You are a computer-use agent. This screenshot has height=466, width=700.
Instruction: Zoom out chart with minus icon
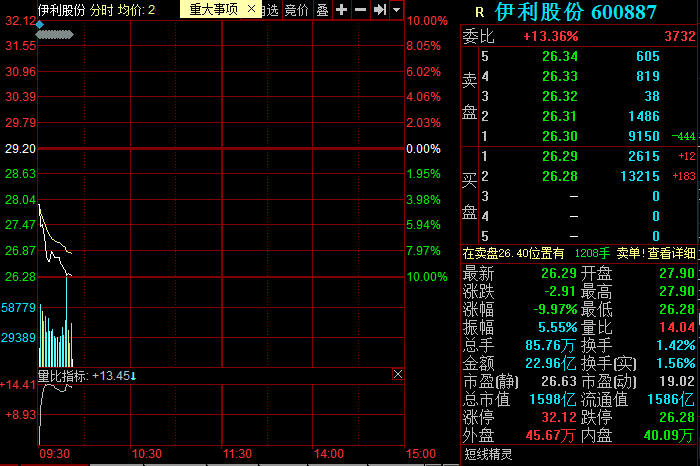pyautogui.click(x=360, y=10)
